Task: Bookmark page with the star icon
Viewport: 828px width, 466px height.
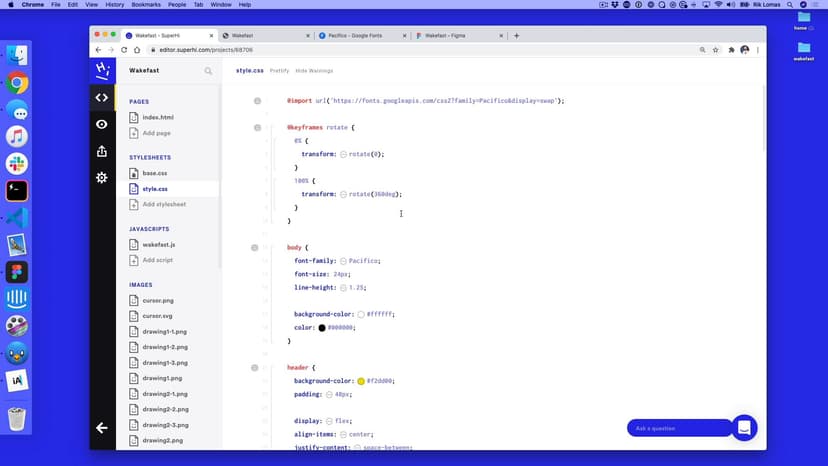Action: point(717,49)
